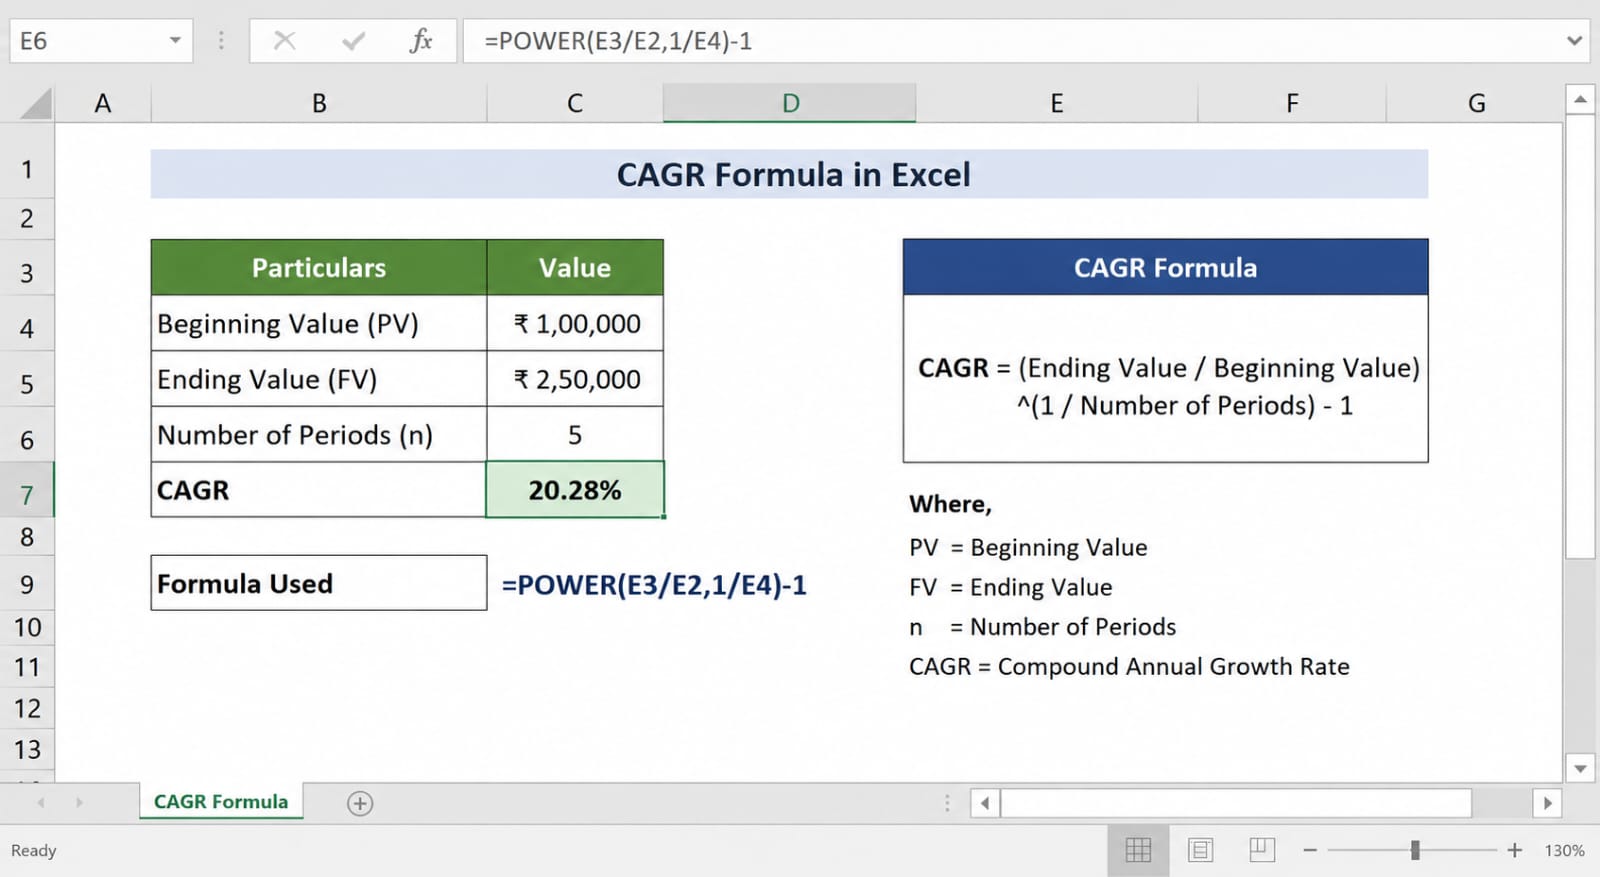Select column F header

pyautogui.click(x=1292, y=103)
